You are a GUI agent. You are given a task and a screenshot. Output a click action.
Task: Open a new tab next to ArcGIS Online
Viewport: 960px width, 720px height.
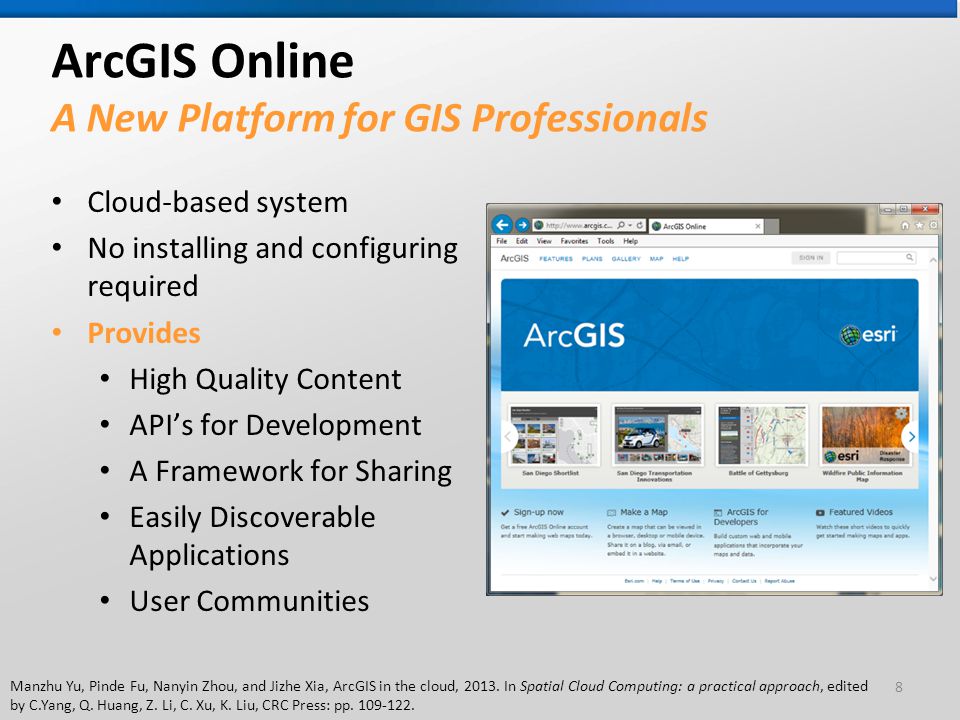[x=772, y=227]
